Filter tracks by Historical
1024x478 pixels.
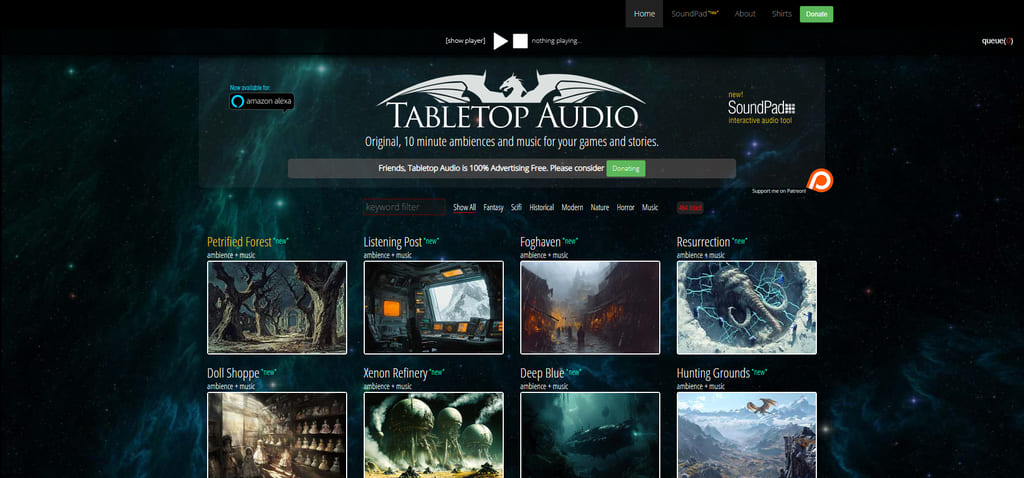[541, 208]
